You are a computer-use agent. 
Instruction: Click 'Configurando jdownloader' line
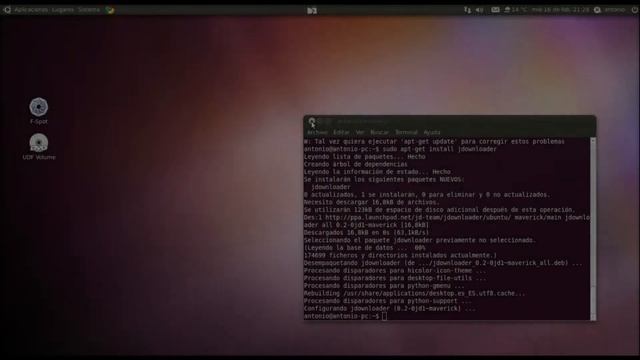389,309
